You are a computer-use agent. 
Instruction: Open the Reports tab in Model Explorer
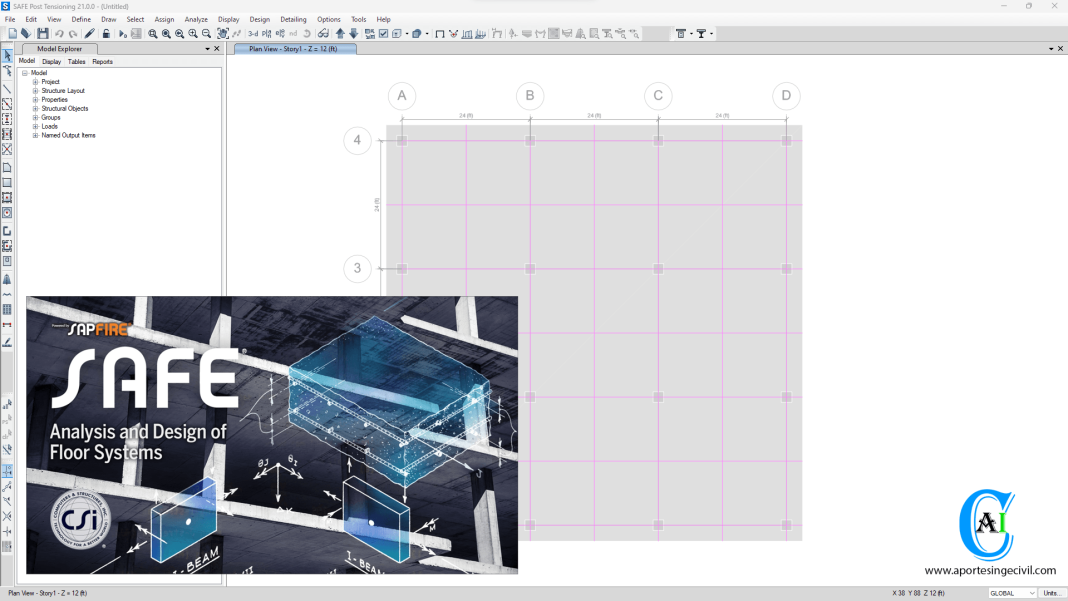click(102, 62)
